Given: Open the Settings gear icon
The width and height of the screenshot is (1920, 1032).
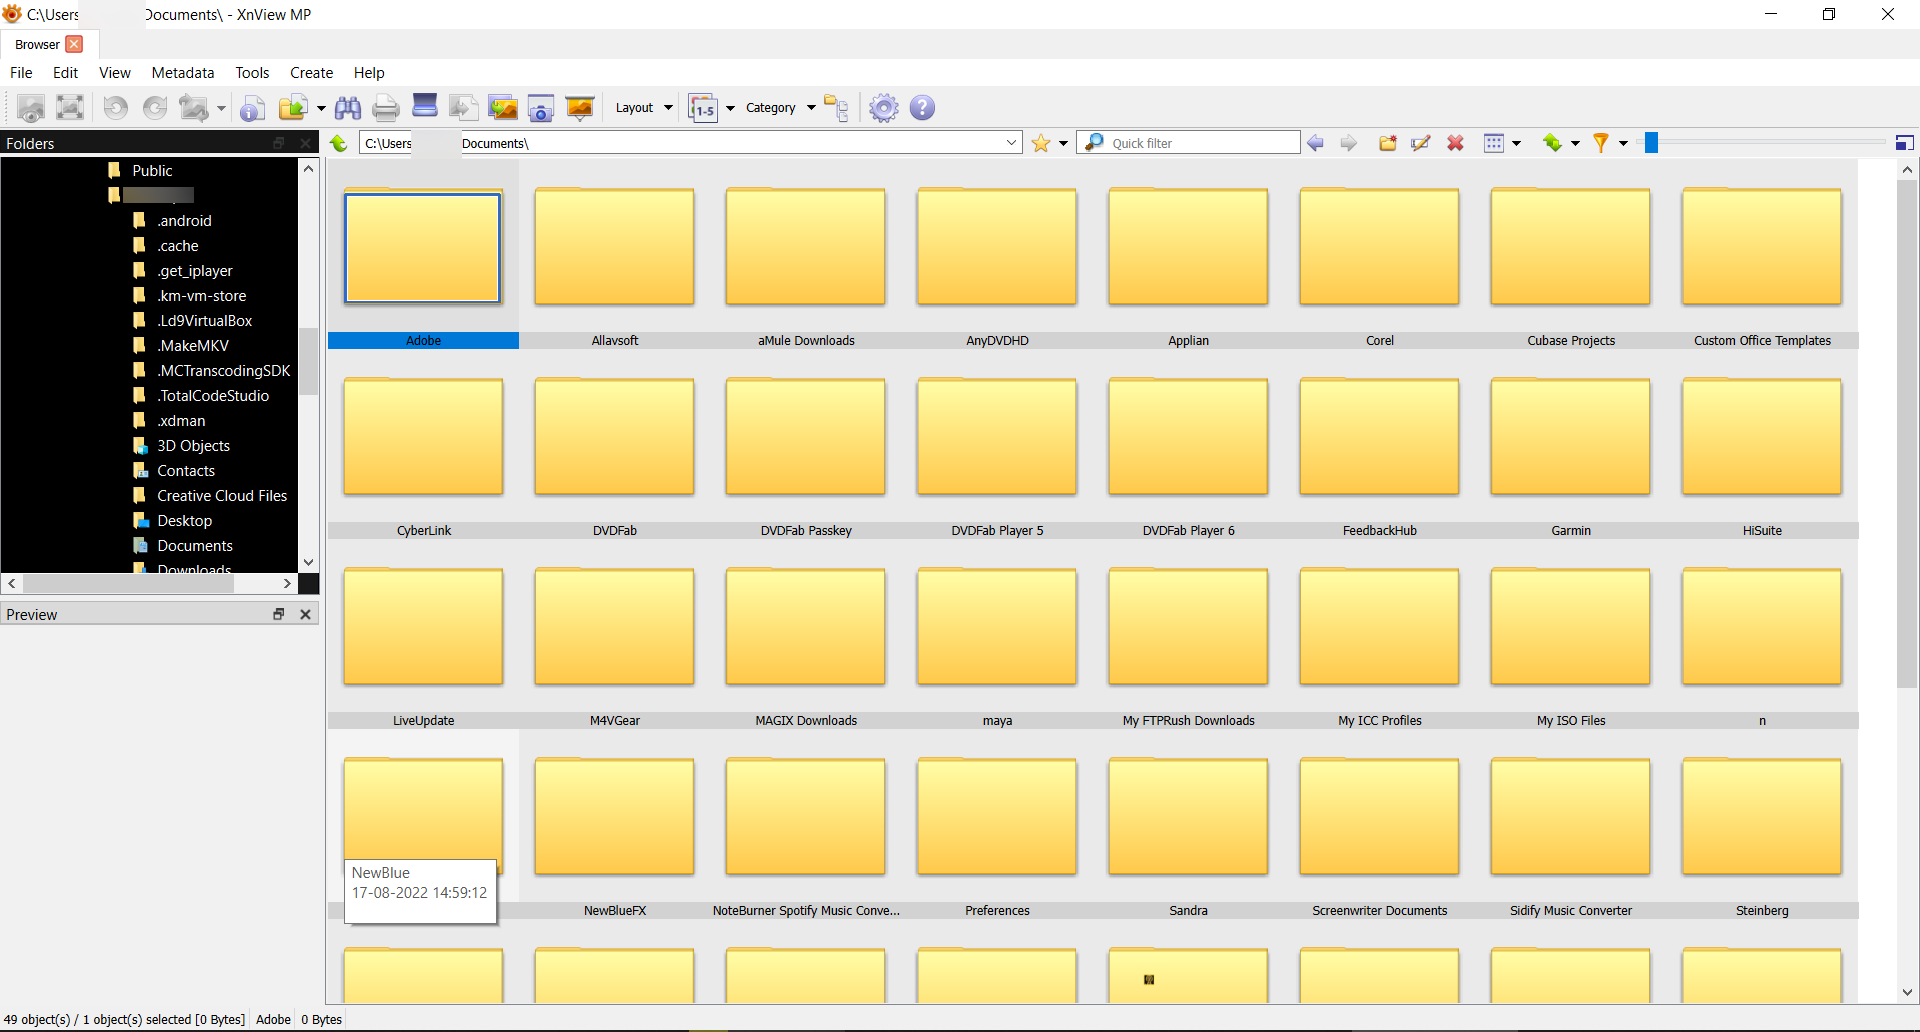Looking at the screenshot, I should 884,108.
